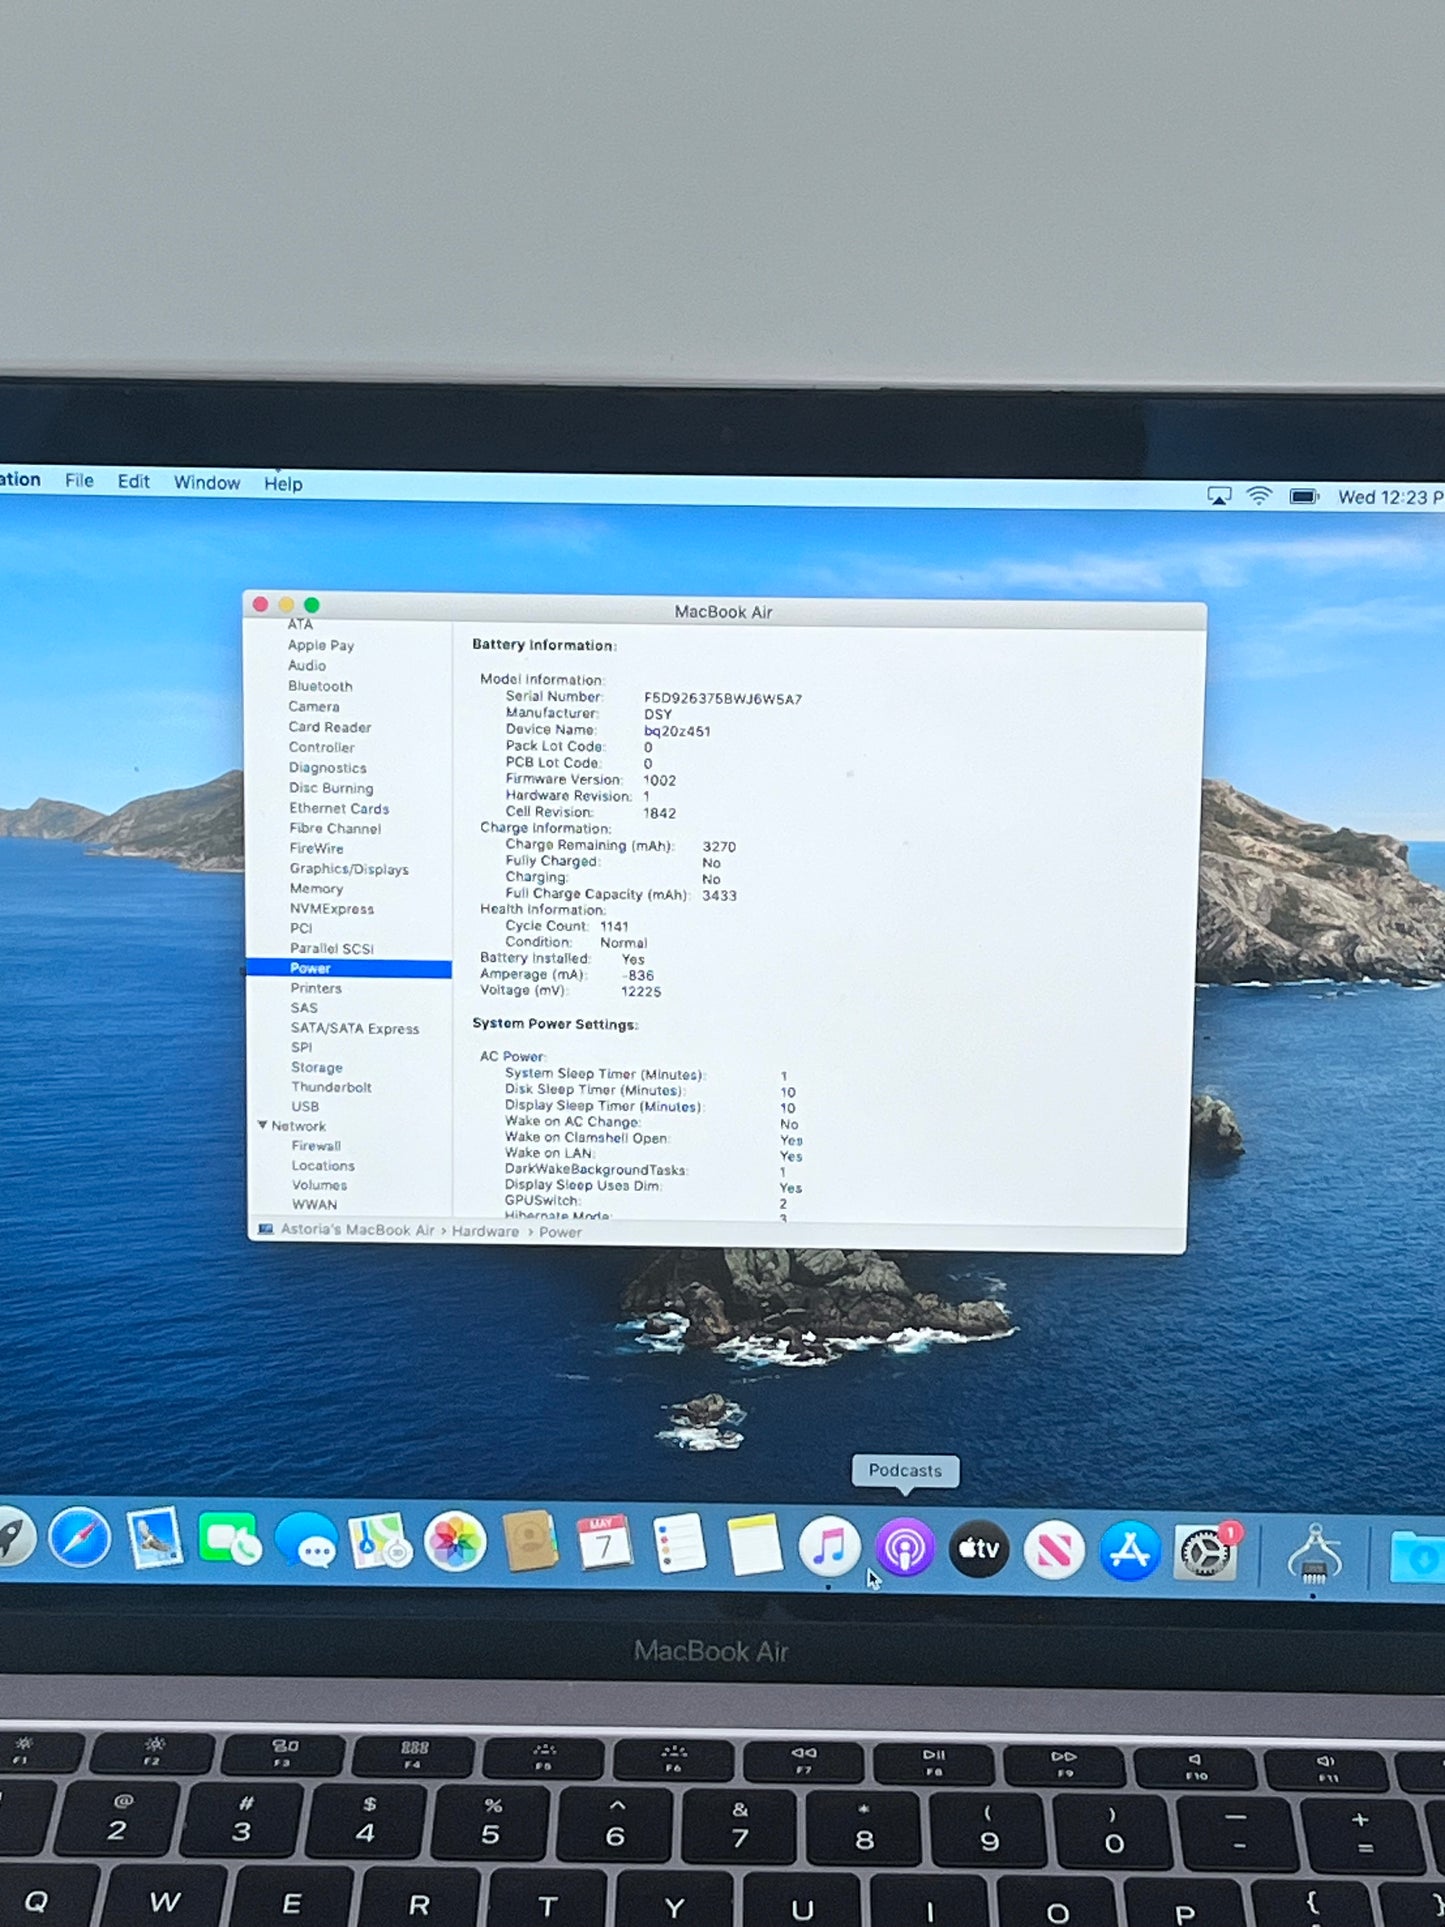Screen dimensions: 1445x1927
Task: Select Disc Burning in the sidebar
Action: click(331, 788)
